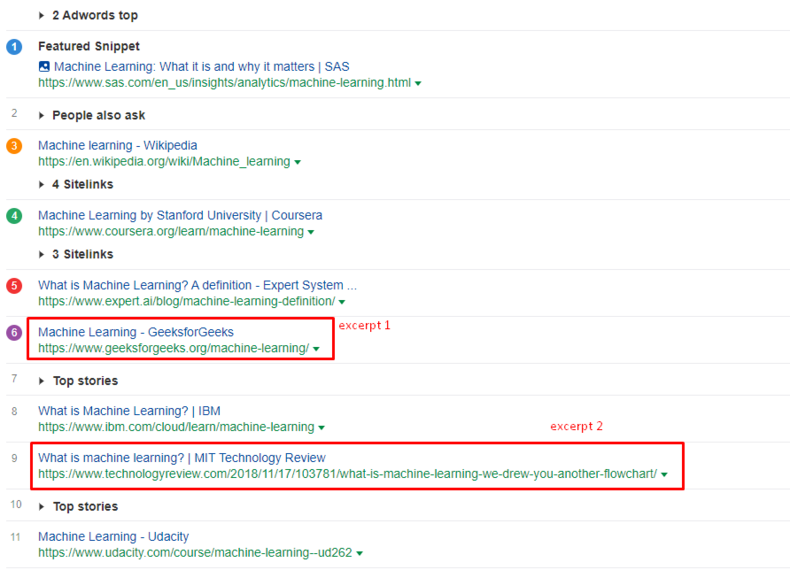This screenshot has height=570, width=790.
Task: Expand the Top stories row numbered 7
Action: pyautogui.click(x=41, y=381)
